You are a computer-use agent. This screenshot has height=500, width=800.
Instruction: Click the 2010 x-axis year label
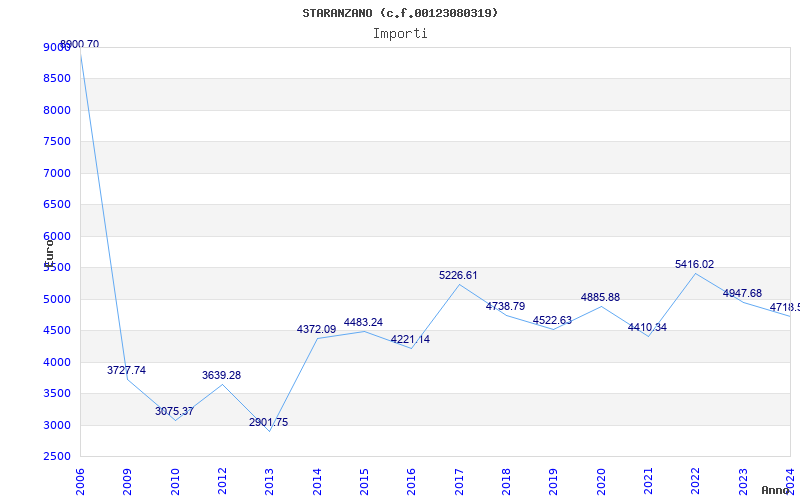point(175,481)
